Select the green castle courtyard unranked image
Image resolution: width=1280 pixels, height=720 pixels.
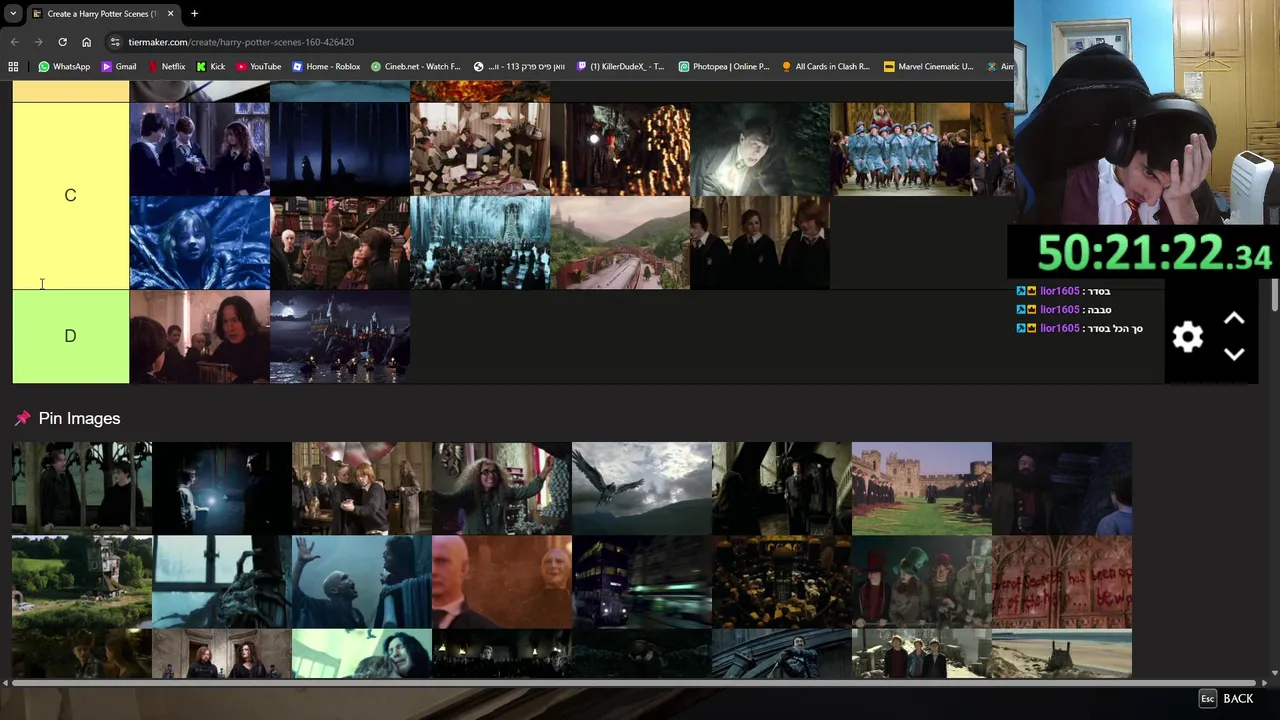[922, 488]
